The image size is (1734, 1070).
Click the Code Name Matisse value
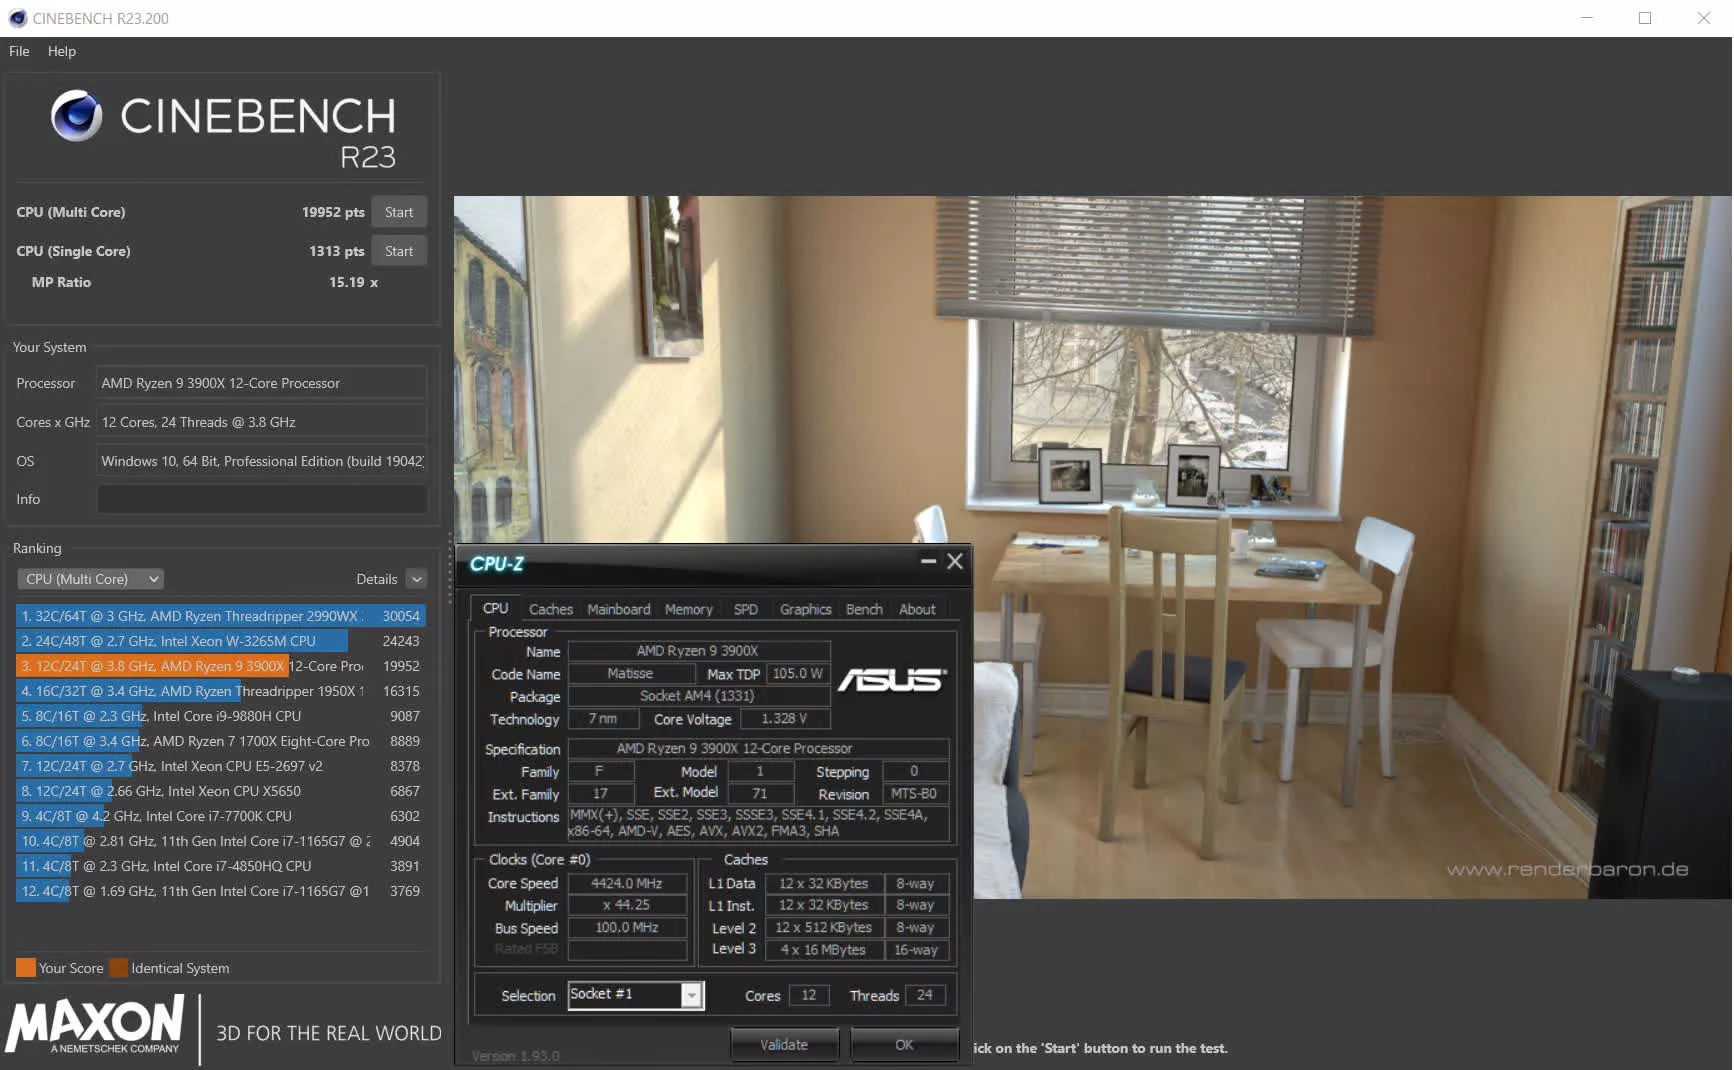(x=630, y=674)
